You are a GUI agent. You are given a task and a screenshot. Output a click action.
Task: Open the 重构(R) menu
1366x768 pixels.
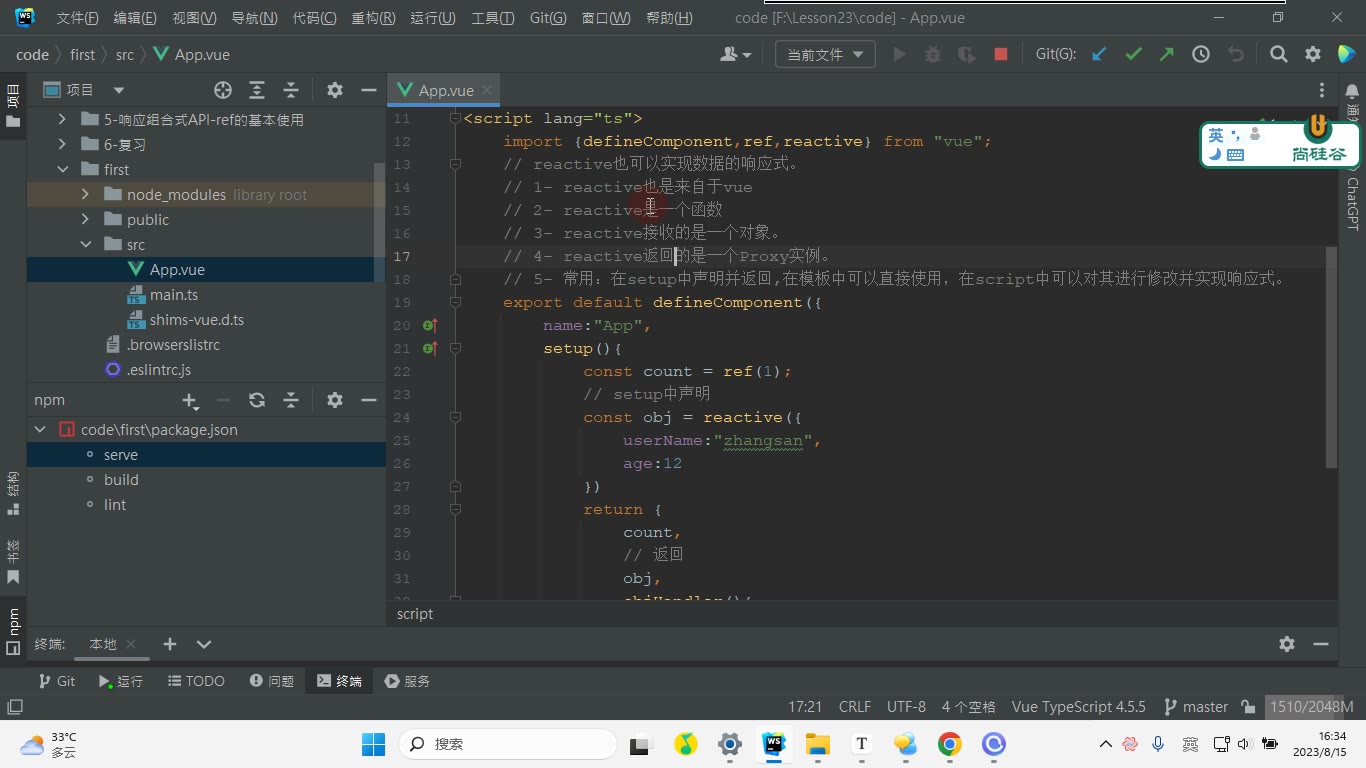point(373,18)
